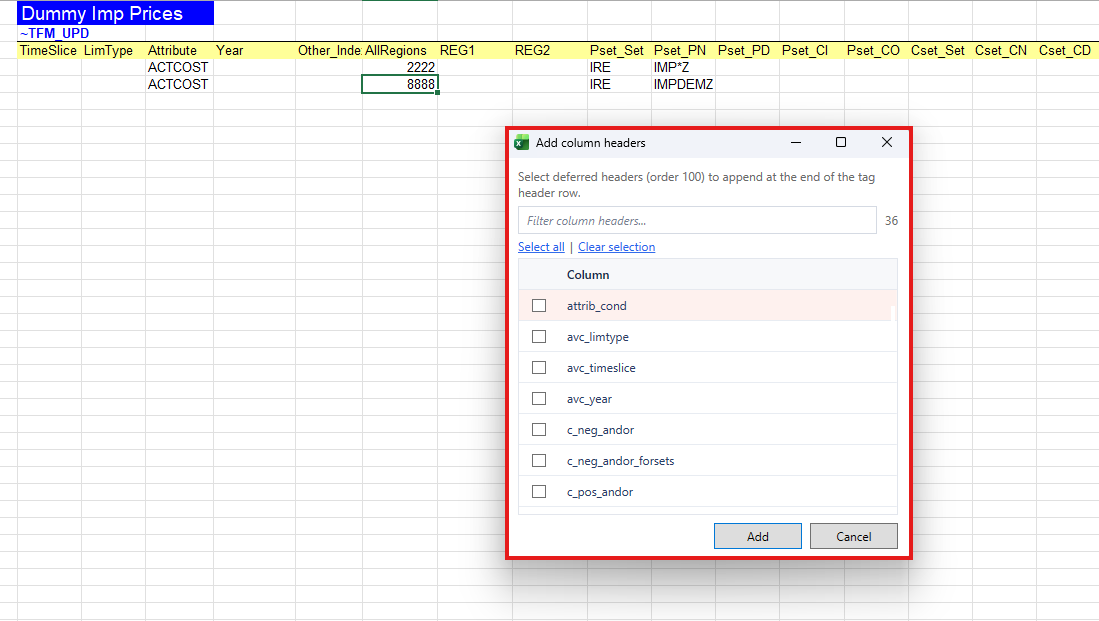Select the Cset_CD header cell

(1067, 50)
